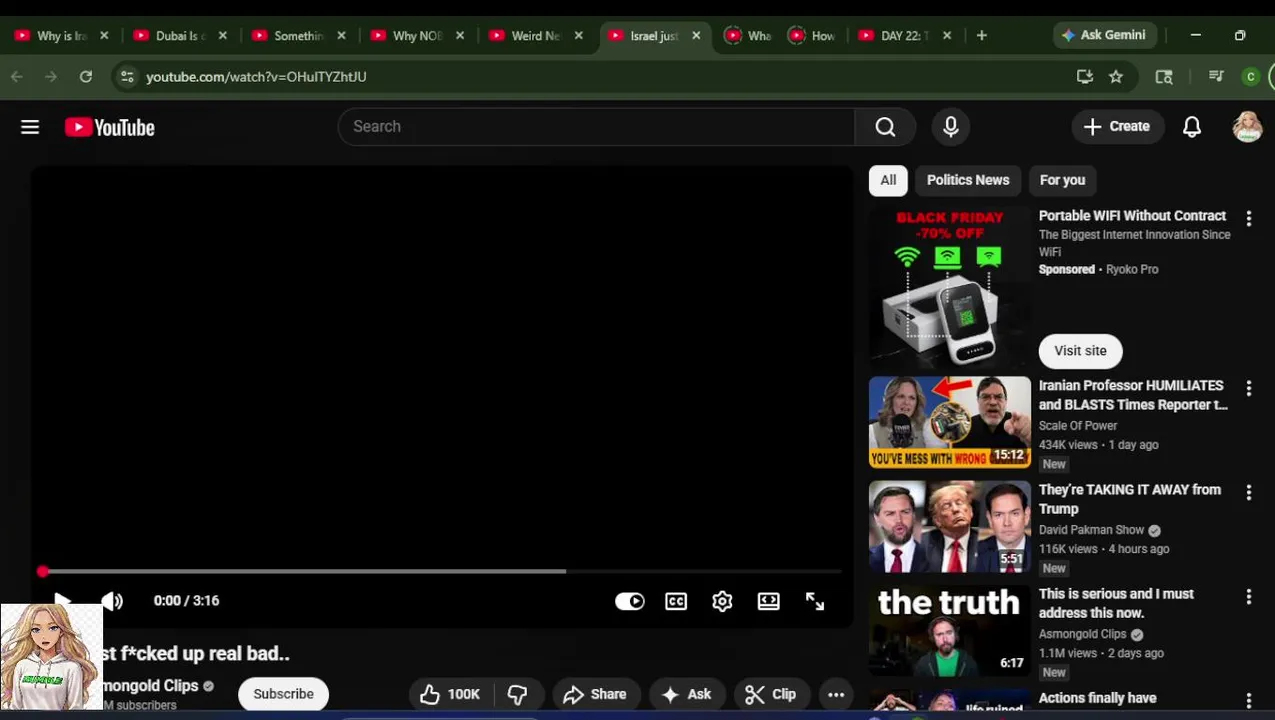Click the toolbar icon right of bookmark star
This screenshot has height=720, width=1275.
pyautogui.click(x=1164, y=76)
